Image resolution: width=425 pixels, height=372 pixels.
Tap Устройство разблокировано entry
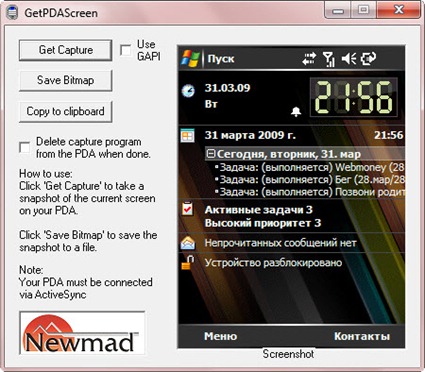273,263
